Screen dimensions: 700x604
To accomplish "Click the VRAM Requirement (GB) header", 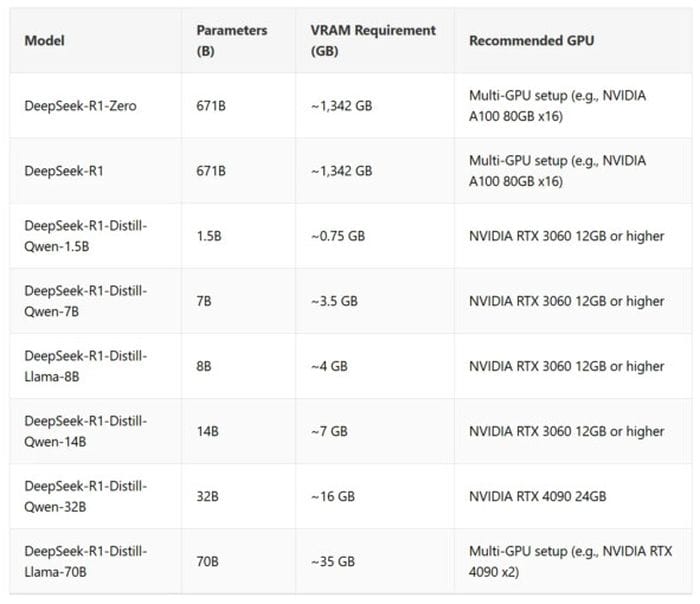I will pos(373,41).
